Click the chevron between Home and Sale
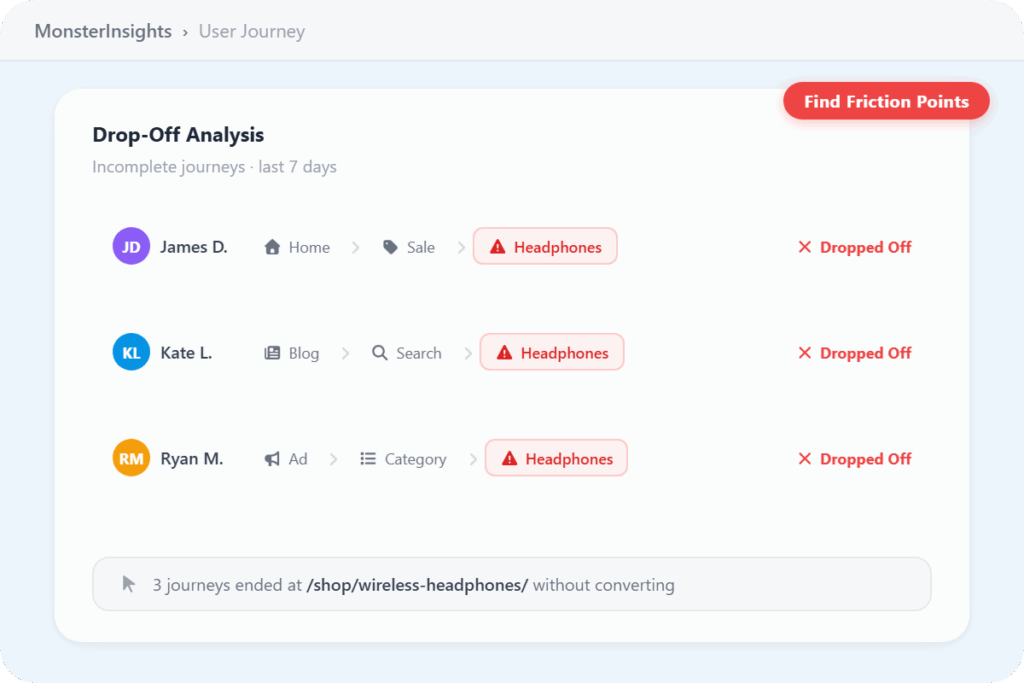Screen dimensions: 1024x683 click(x=355, y=247)
